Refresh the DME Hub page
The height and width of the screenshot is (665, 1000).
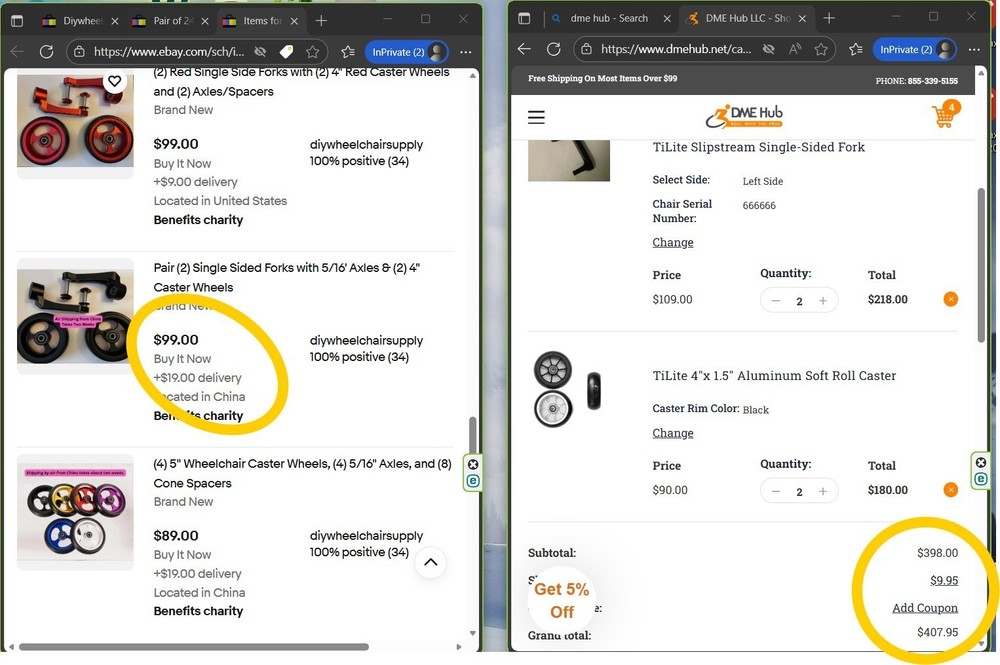point(554,49)
